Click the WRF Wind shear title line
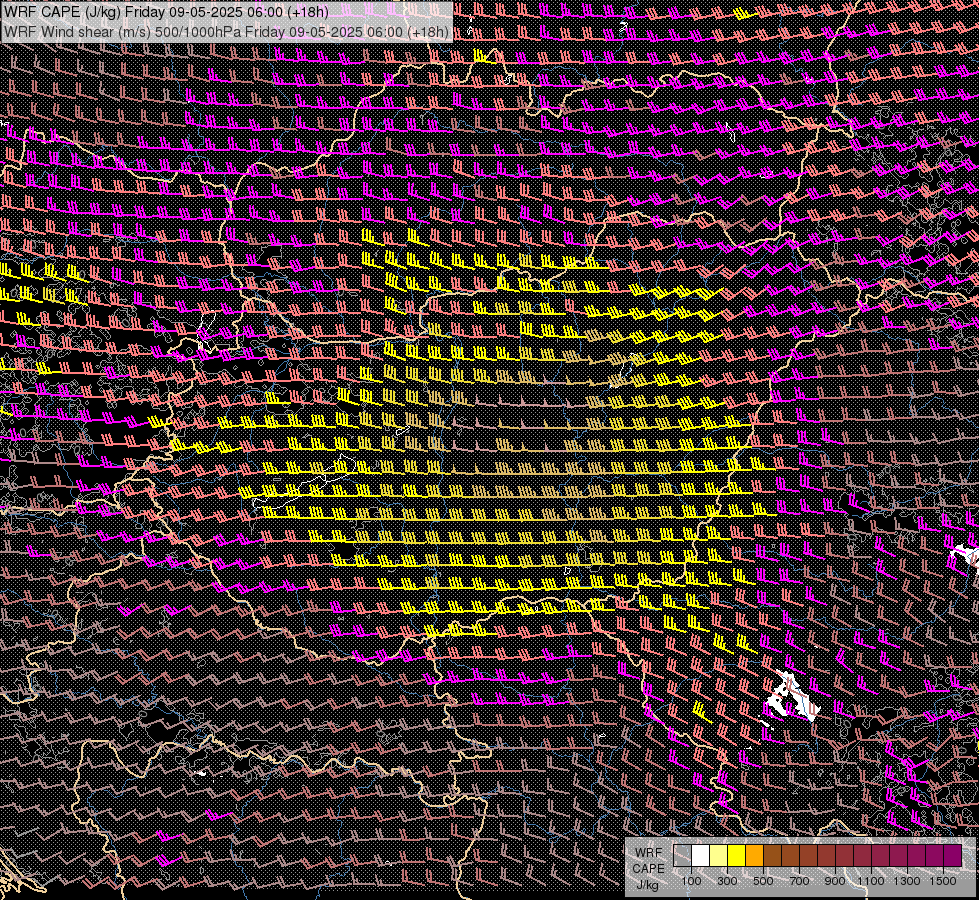The height and width of the screenshot is (900, 979). coord(226,32)
